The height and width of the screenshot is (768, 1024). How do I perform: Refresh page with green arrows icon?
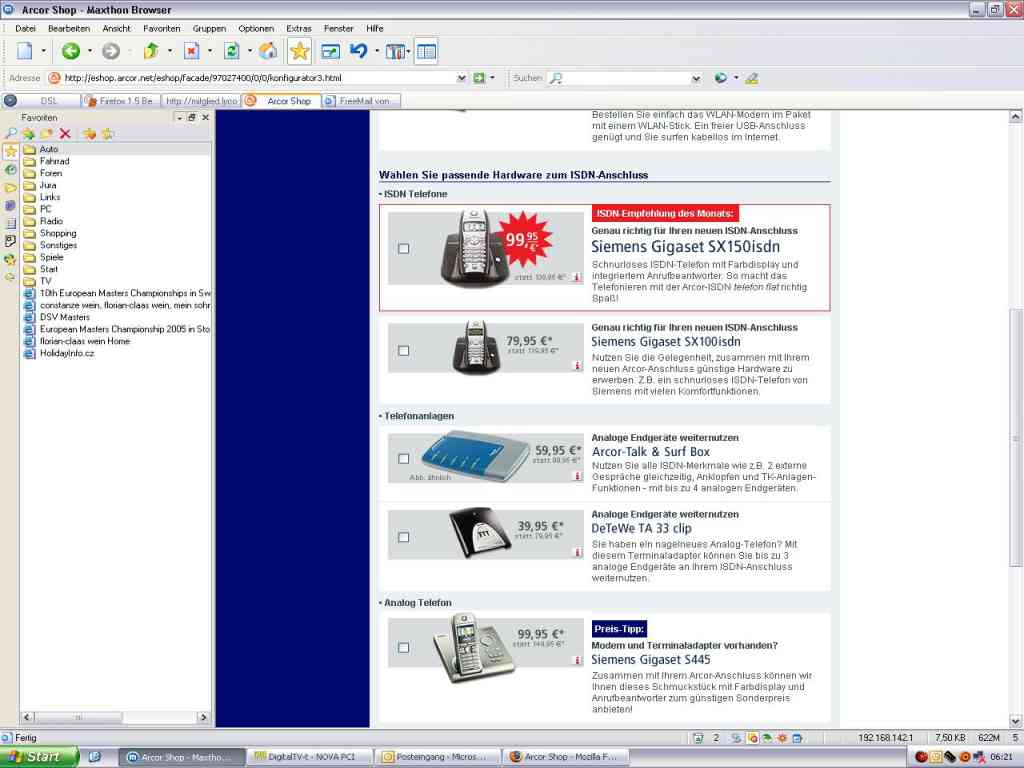pyautogui.click(x=232, y=51)
